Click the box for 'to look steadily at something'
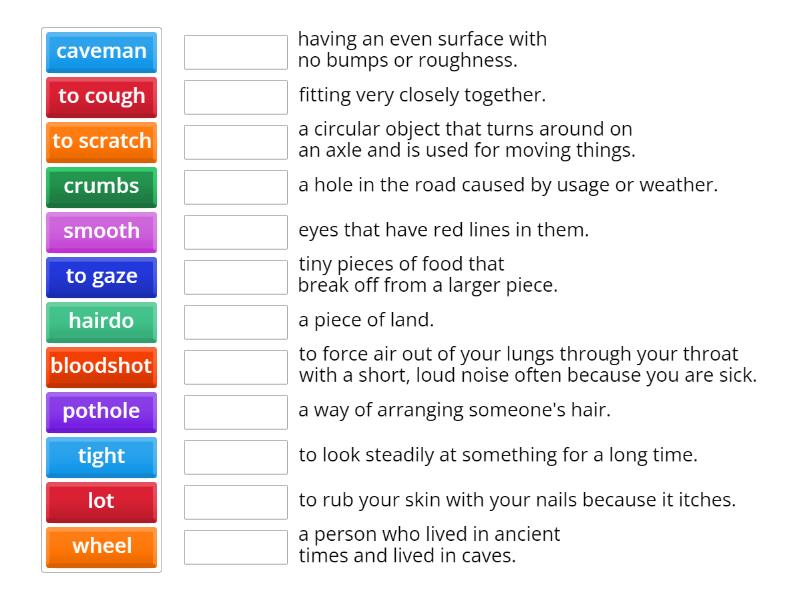This screenshot has width=800, height=600. pyautogui.click(x=235, y=457)
